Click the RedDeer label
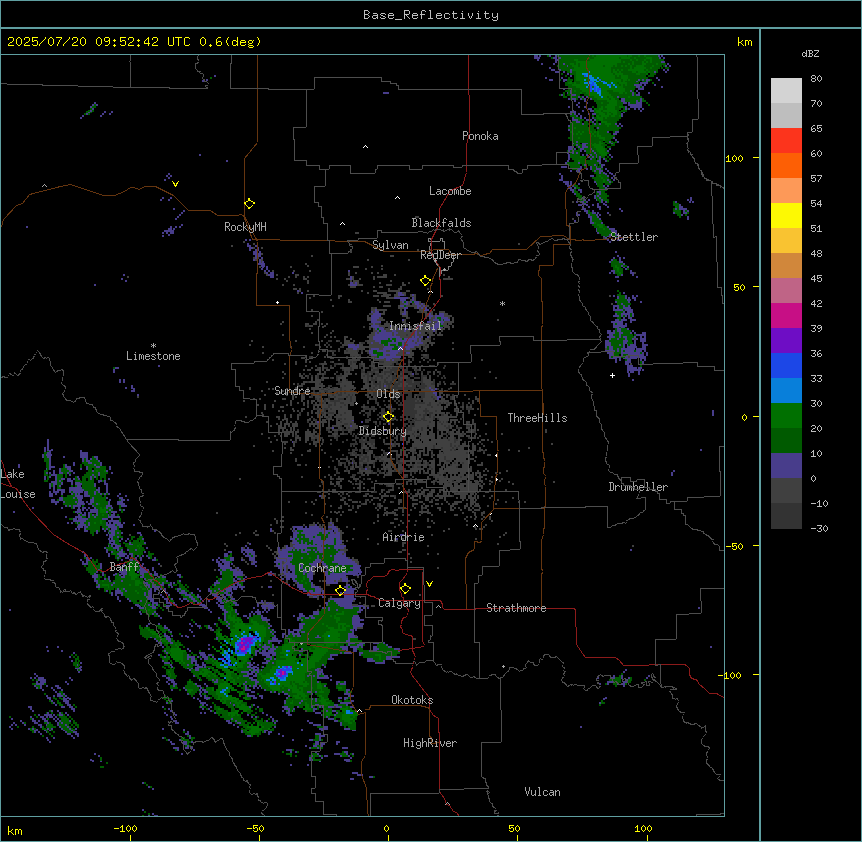 [440, 255]
